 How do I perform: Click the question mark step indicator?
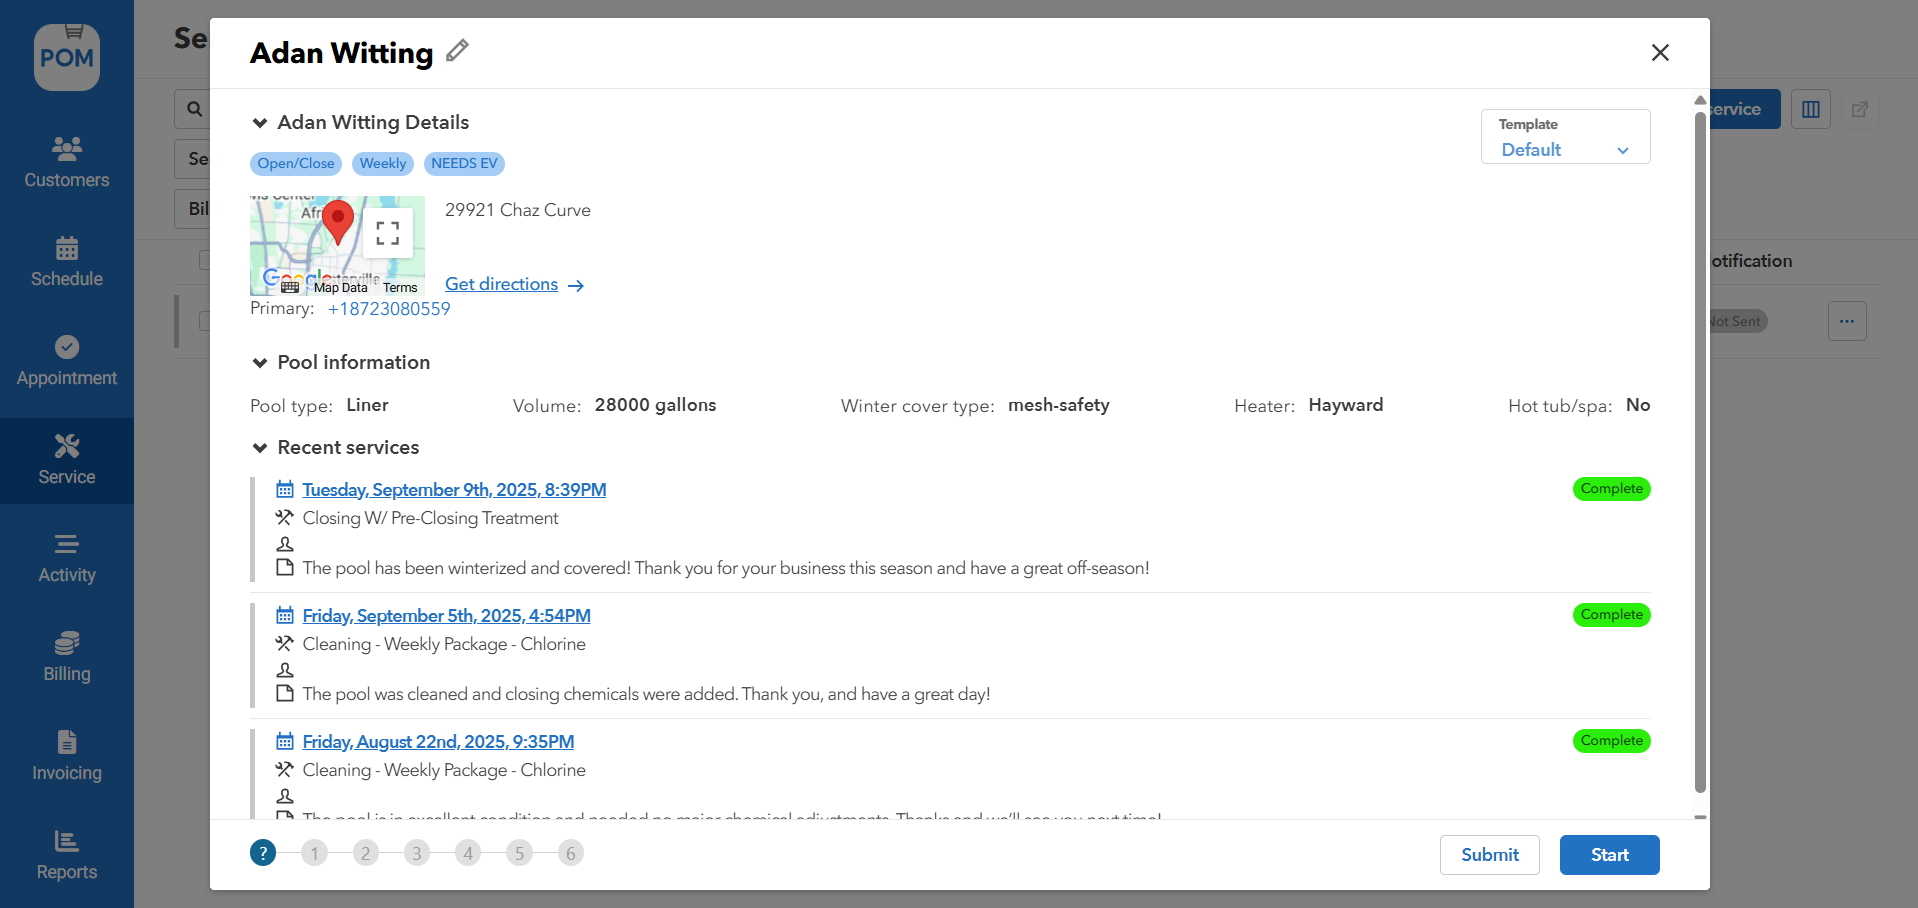pos(263,853)
